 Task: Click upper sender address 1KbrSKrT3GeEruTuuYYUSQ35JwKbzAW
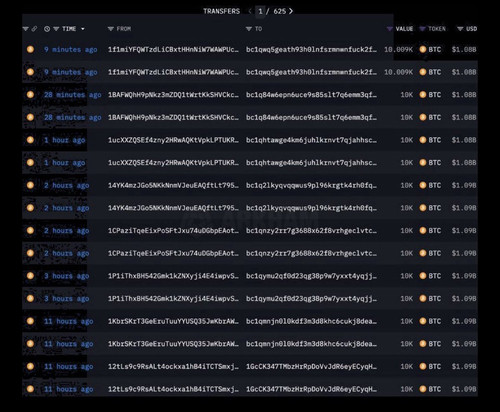(173, 321)
